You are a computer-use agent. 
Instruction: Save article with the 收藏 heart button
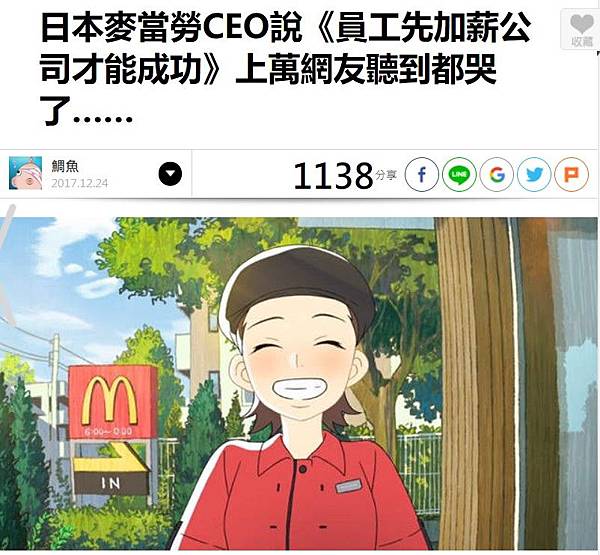coord(582,30)
